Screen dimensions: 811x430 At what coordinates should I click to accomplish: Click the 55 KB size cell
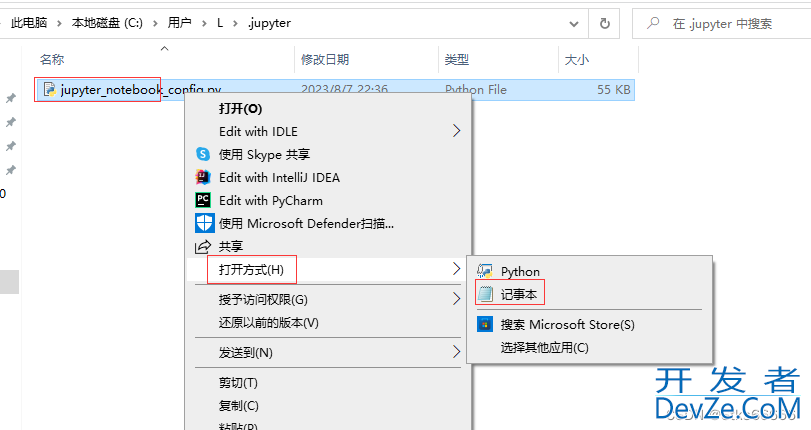click(x=614, y=90)
